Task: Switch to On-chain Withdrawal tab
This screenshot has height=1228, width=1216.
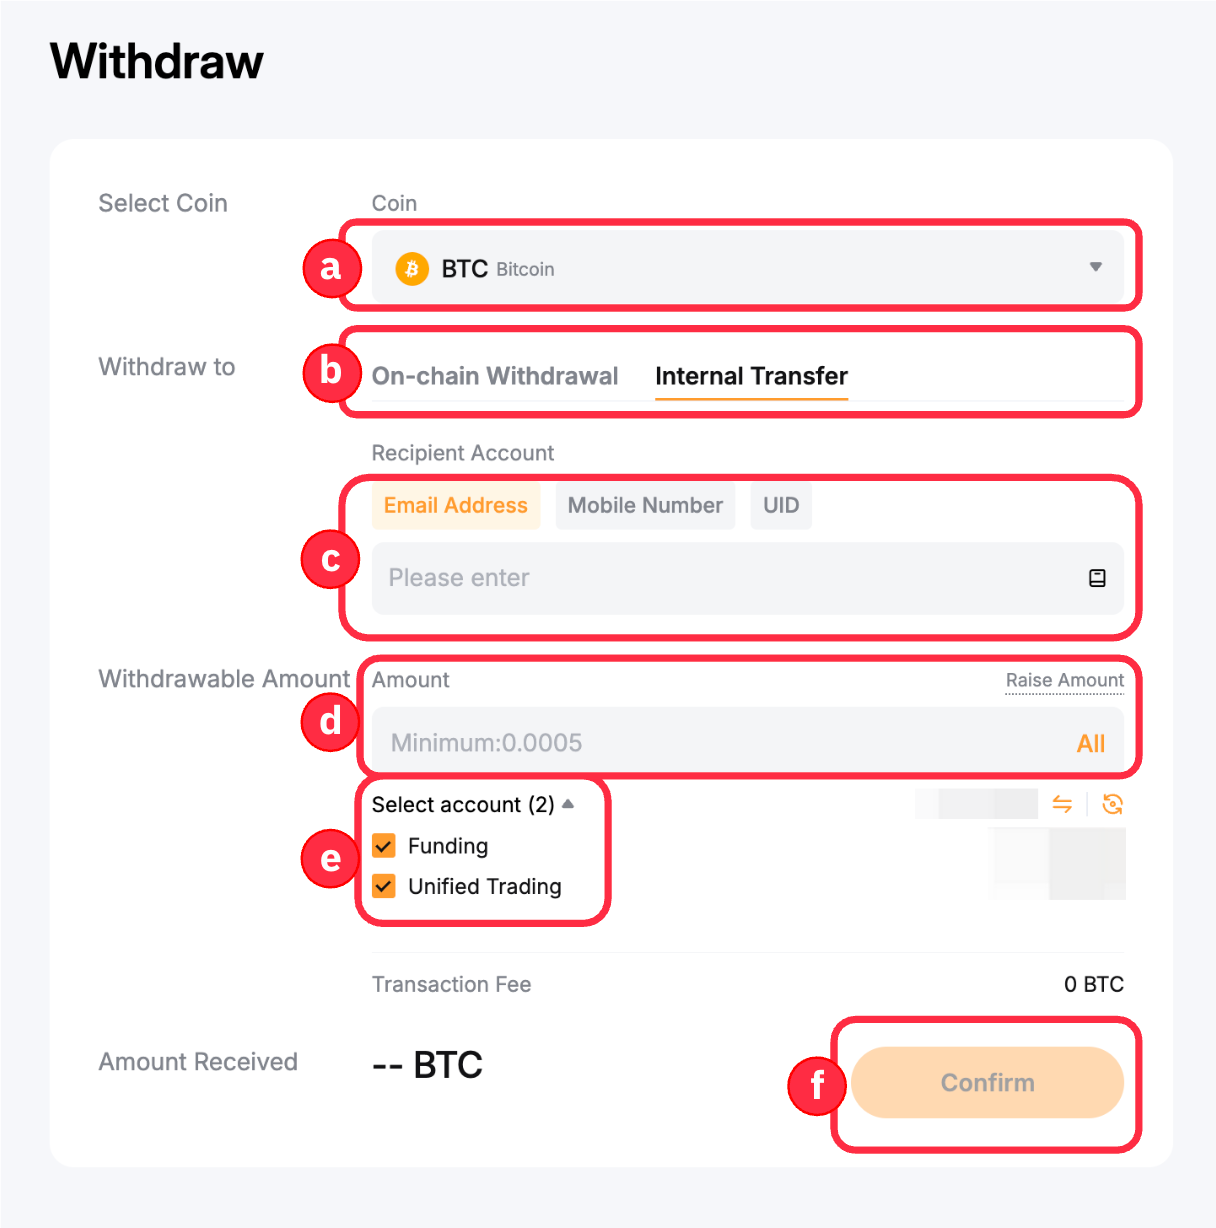Action: 495,376
